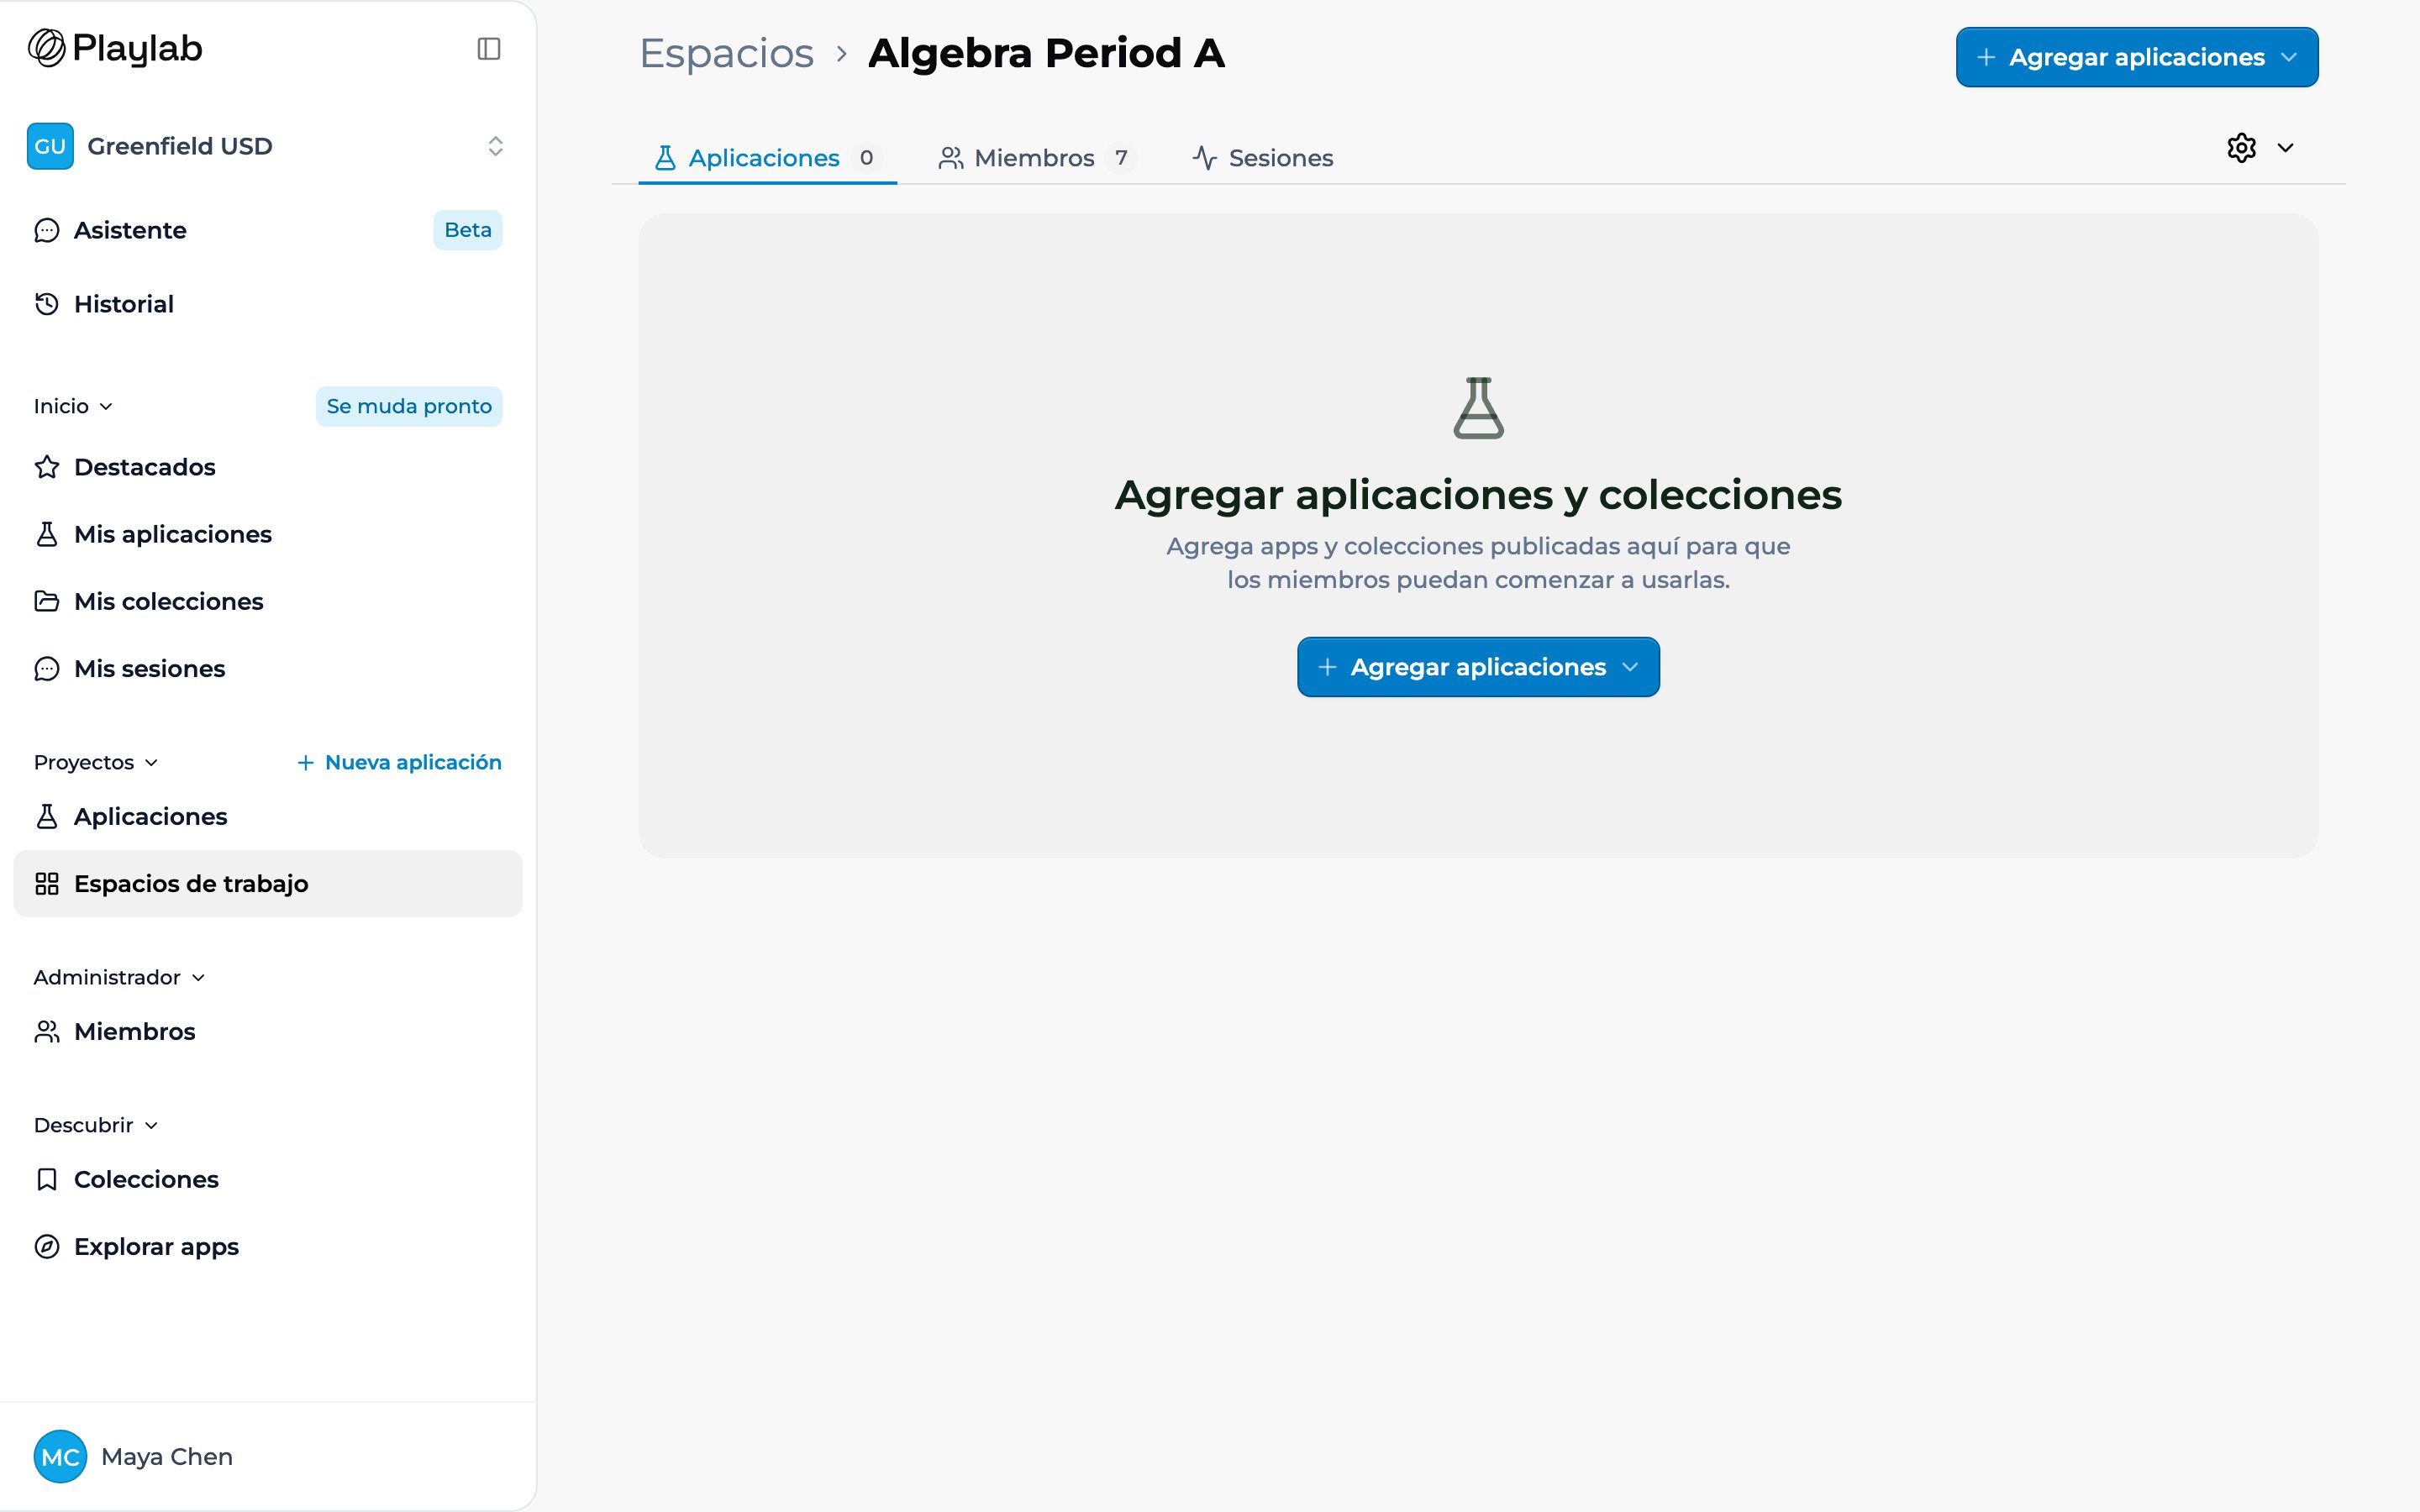Screen dimensions: 2420x1512
Task: Collapse the Proyectos section
Action: [x=96, y=762]
